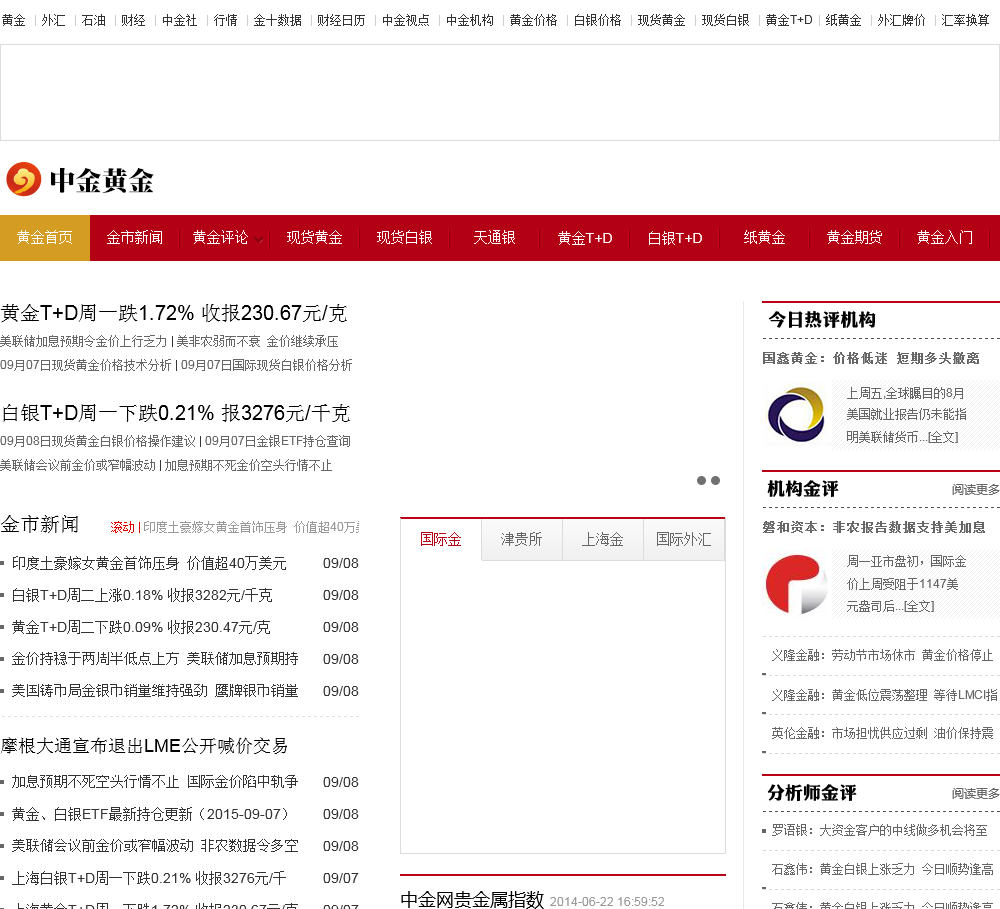The height and width of the screenshot is (909, 1000).
Task: Open the 磐和资本 red logo thumbnail
Action: point(795,584)
